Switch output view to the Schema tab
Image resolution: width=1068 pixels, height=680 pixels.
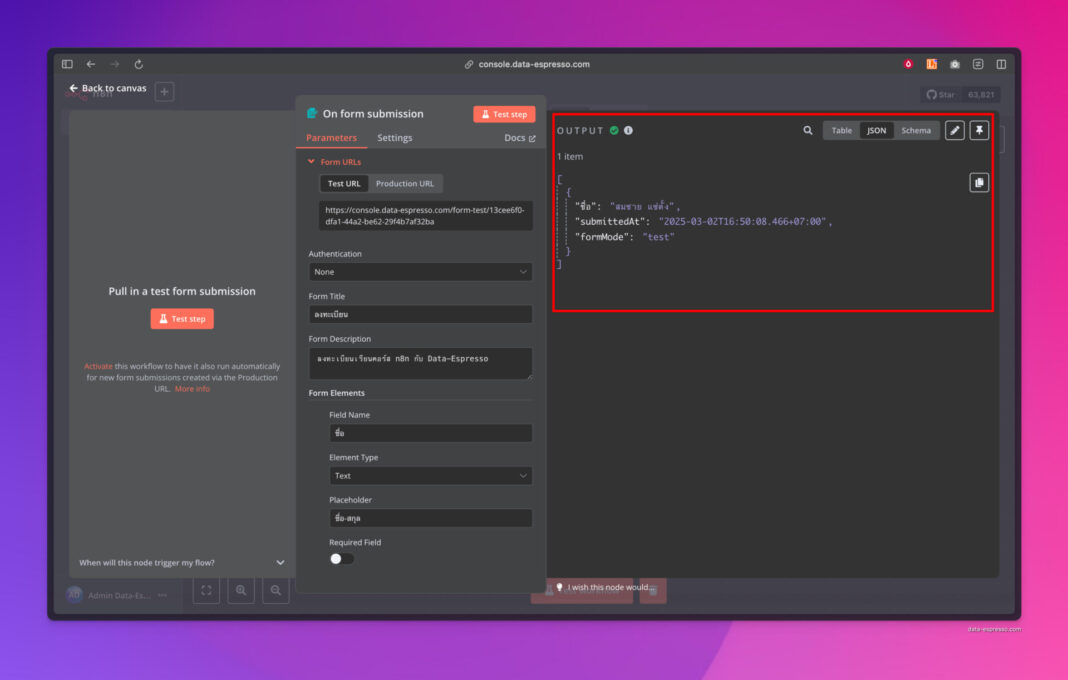(x=917, y=130)
